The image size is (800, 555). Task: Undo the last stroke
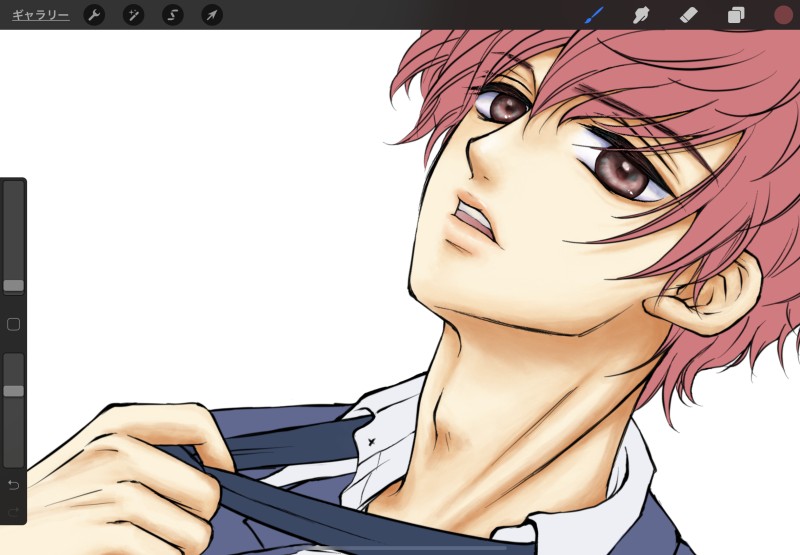click(x=14, y=485)
